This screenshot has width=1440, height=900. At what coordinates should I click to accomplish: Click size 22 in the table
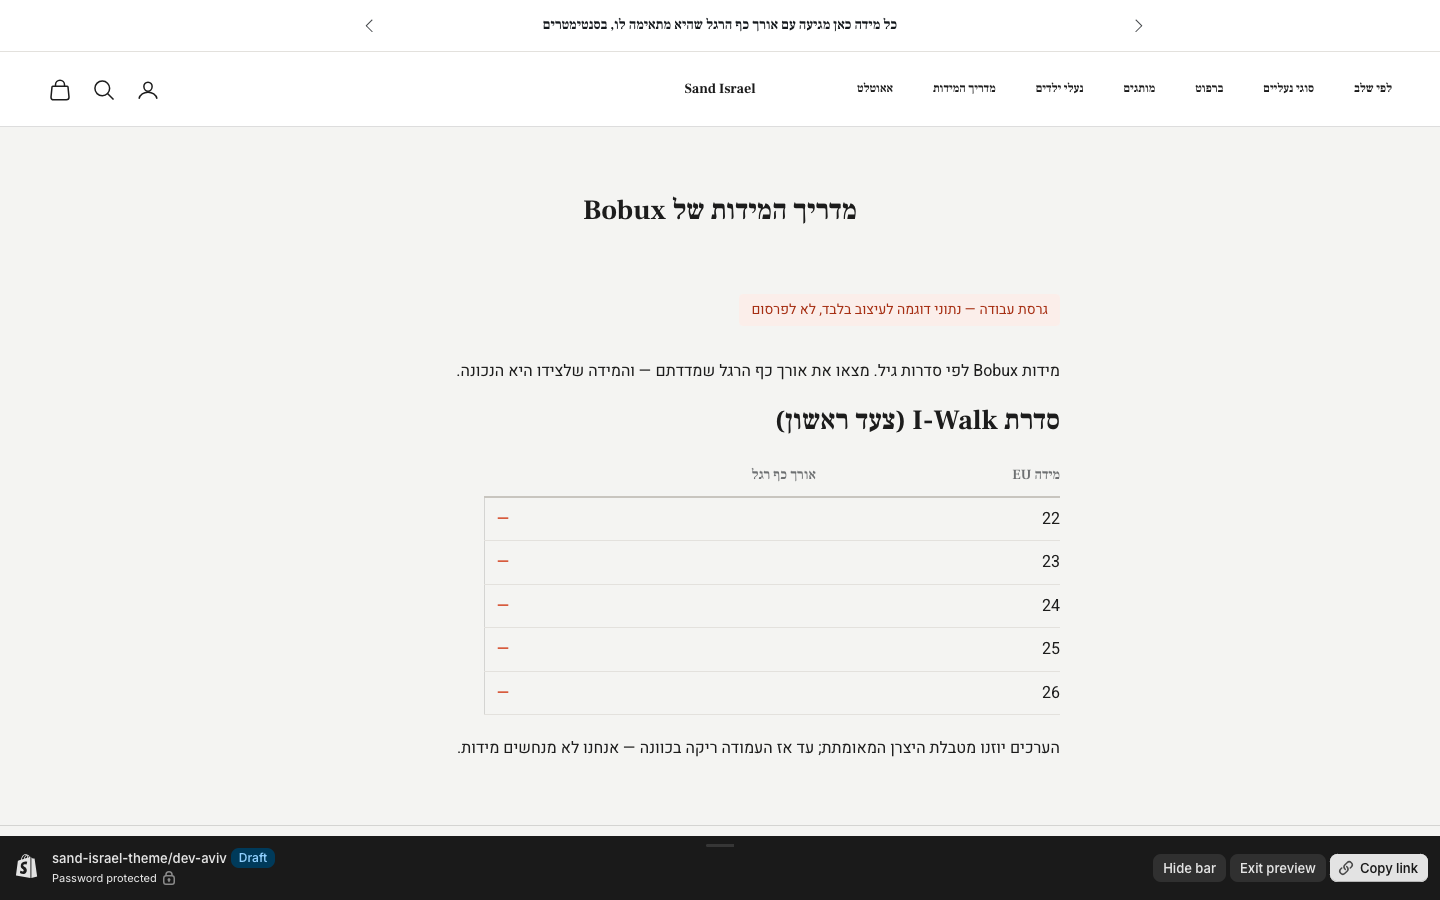click(1050, 519)
